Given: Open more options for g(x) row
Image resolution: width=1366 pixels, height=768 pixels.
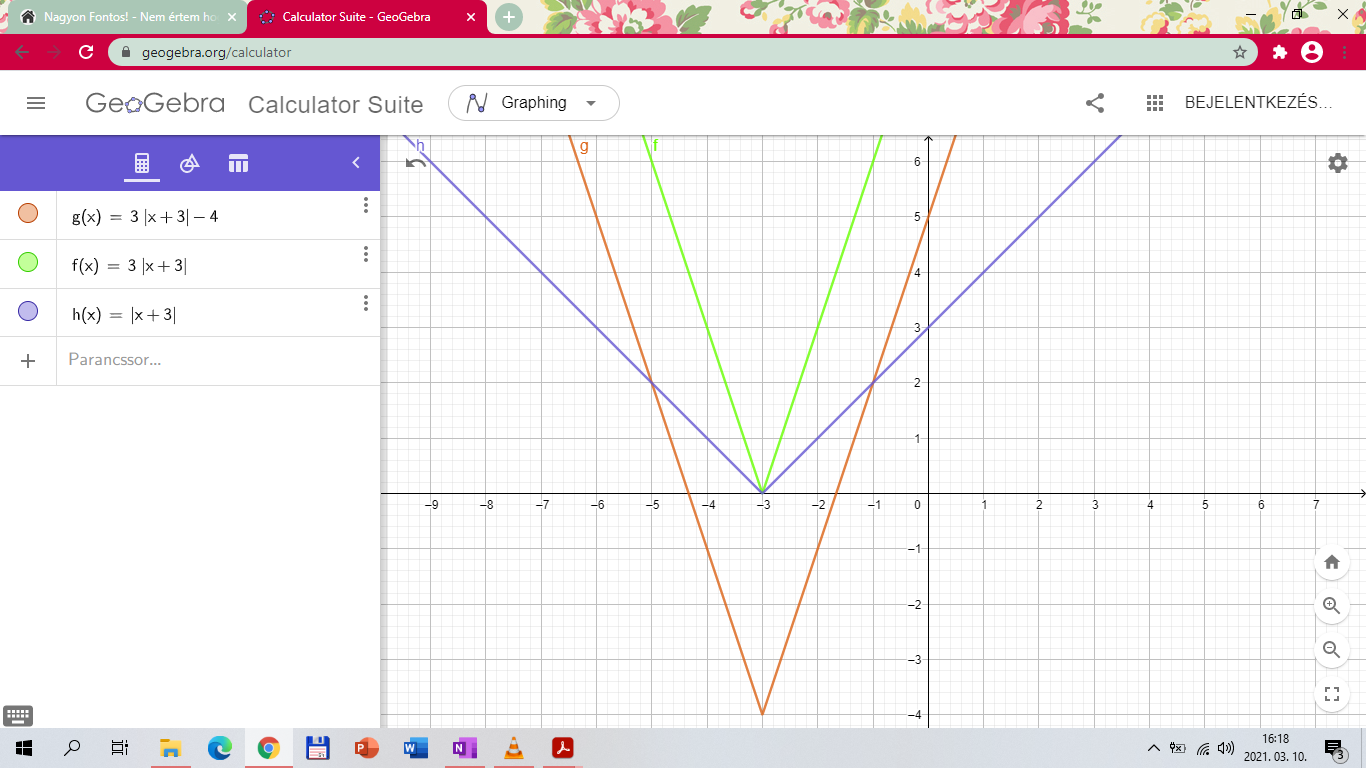Looking at the screenshot, I should [x=366, y=205].
